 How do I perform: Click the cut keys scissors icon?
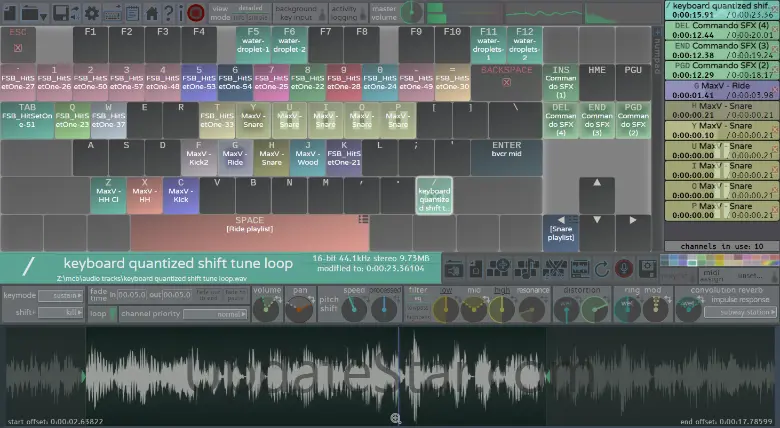553,269
